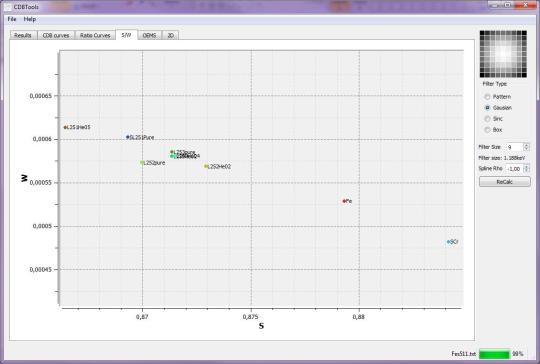Open the File menu

point(12,19)
